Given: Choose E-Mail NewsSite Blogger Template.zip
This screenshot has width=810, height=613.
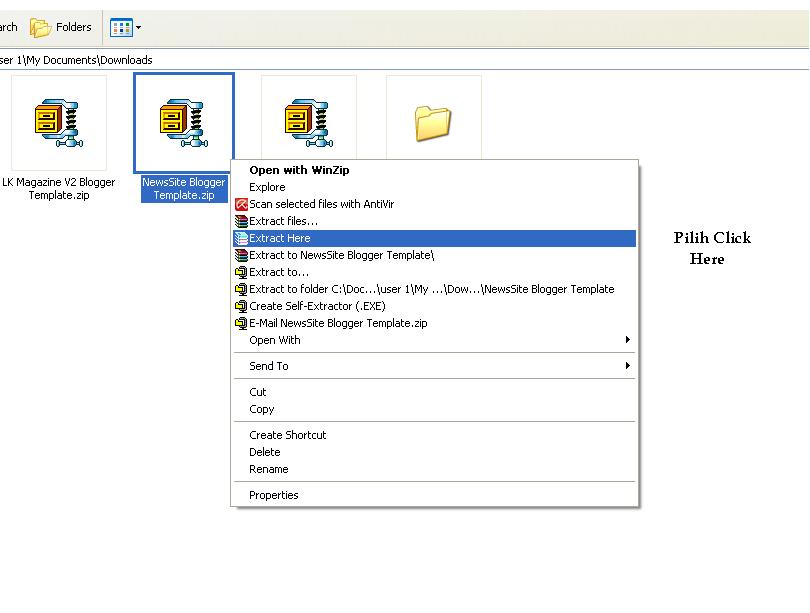Looking at the screenshot, I should (x=434, y=323).
